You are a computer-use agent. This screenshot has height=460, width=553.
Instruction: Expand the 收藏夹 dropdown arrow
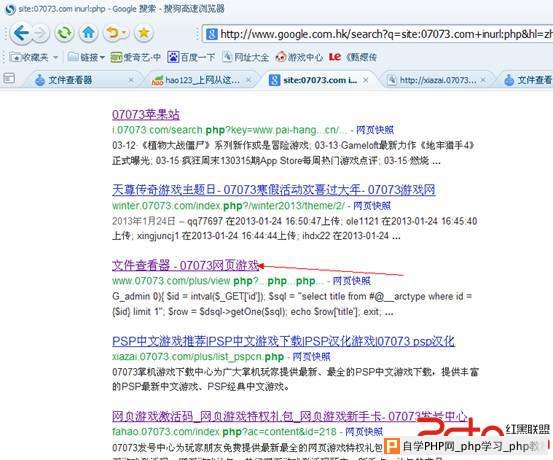click(55, 57)
